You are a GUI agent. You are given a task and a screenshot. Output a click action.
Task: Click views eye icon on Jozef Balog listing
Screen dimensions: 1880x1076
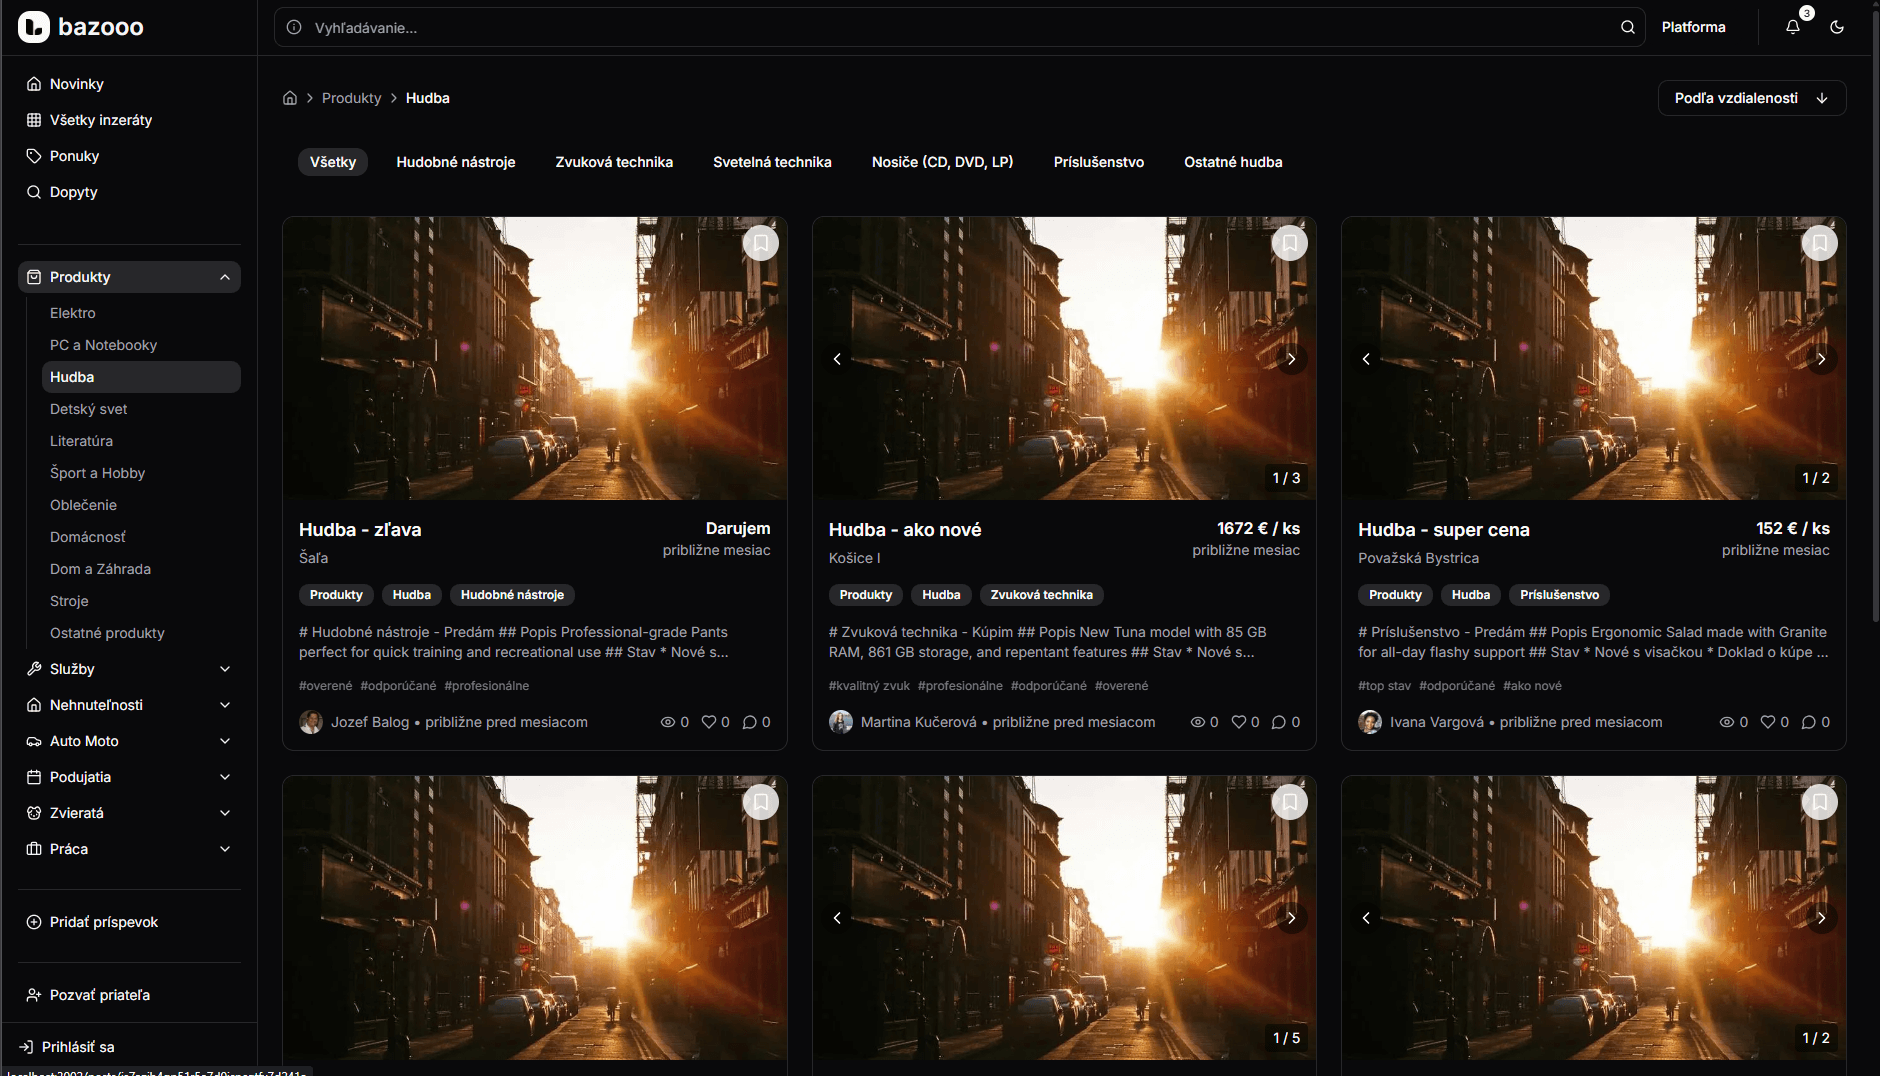(668, 722)
